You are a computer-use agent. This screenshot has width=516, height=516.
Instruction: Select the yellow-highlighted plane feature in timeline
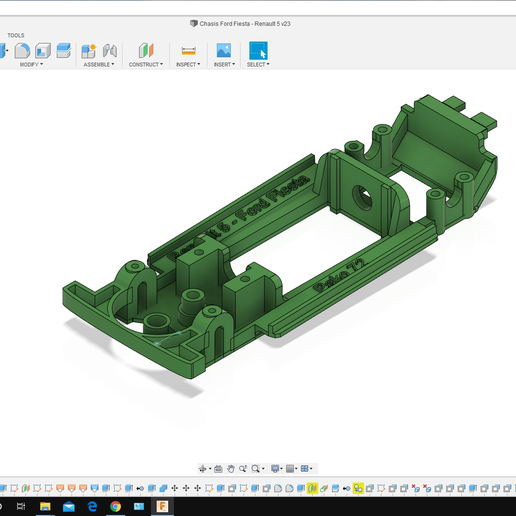click(312, 488)
